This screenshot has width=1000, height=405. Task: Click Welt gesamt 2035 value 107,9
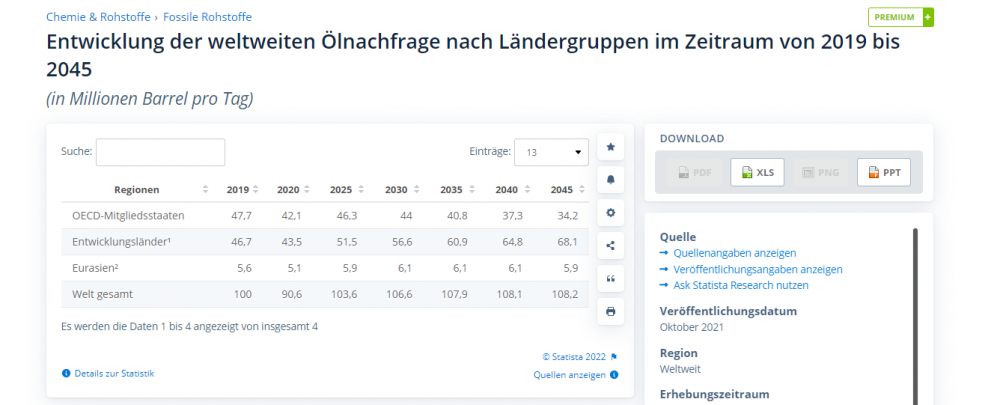pyautogui.click(x=454, y=294)
